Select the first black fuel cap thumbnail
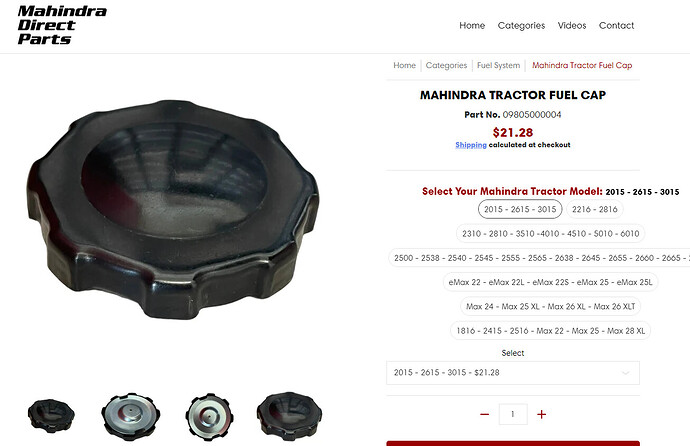The width and height of the screenshot is (690, 446). click(x=51, y=416)
